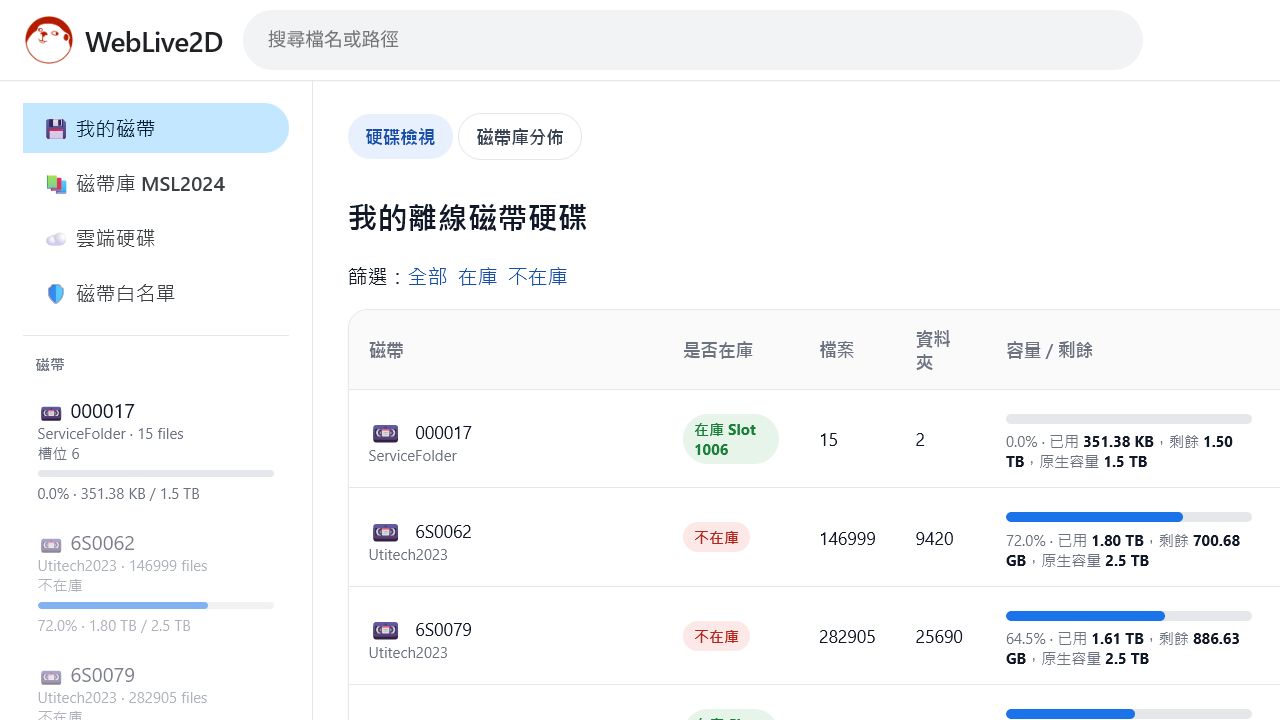Click the cloud icon beside 雲端硬碟
The height and width of the screenshot is (720, 1280).
(x=56, y=239)
